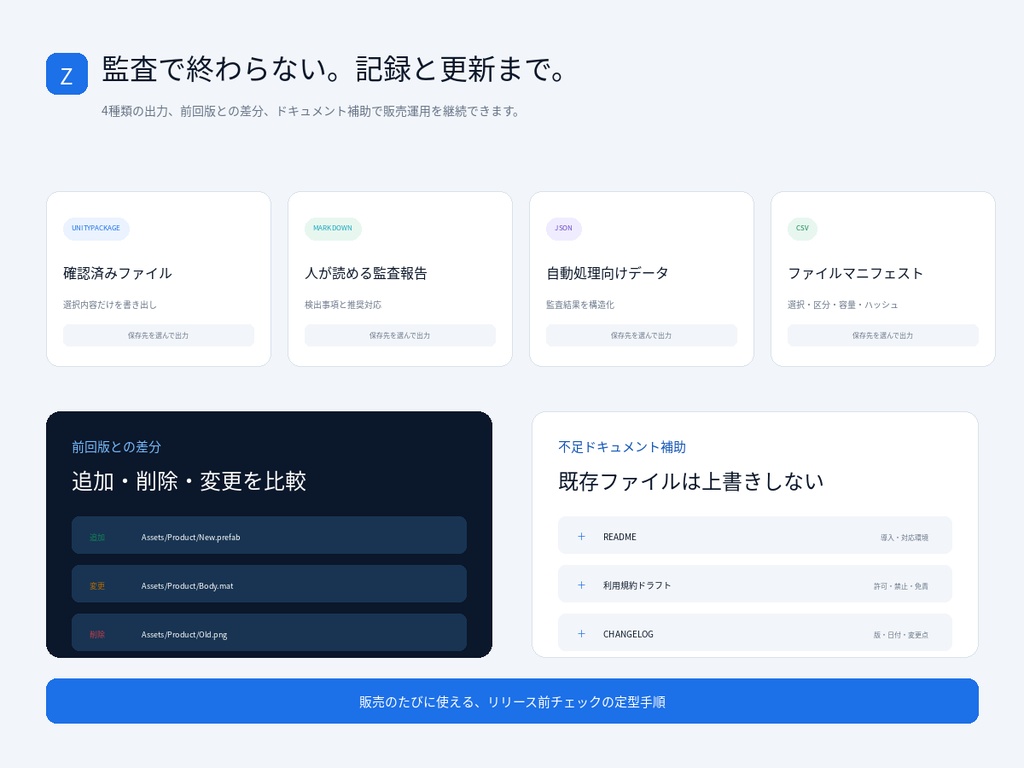Click 保存先を選んで出力 under 確認済みファイル
The height and width of the screenshot is (768, 1024).
click(x=158, y=335)
